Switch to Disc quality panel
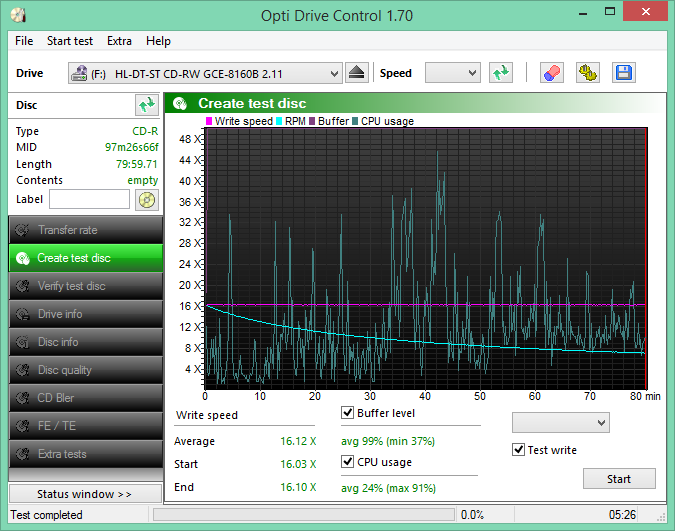This screenshot has width=675, height=531. click(x=86, y=370)
